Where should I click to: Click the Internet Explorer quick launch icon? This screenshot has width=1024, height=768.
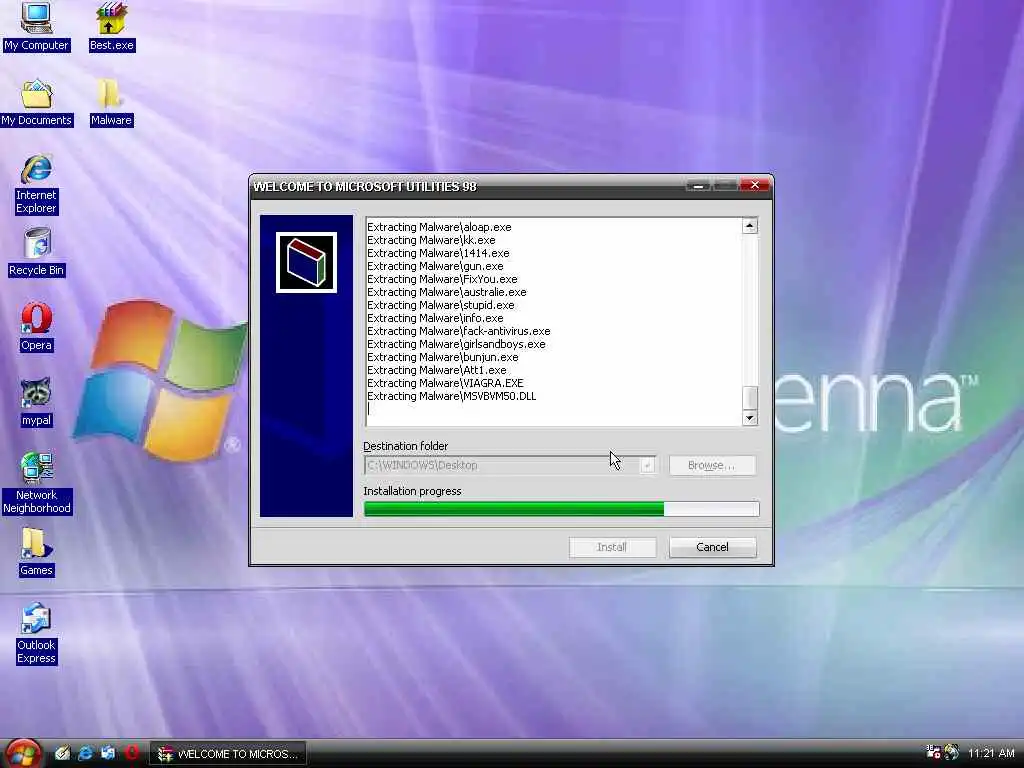coord(85,754)
